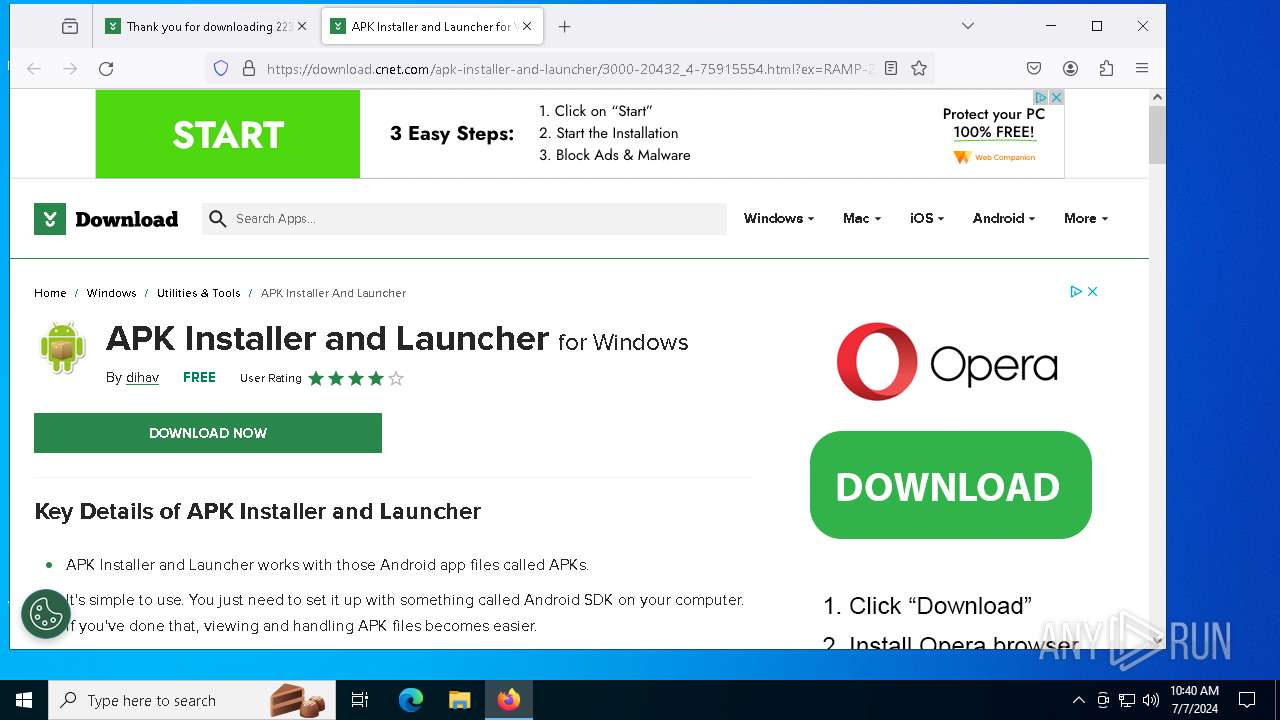Expand the Mac menu
Screen dimensions: 1280x720
click(x=862, y=218)
